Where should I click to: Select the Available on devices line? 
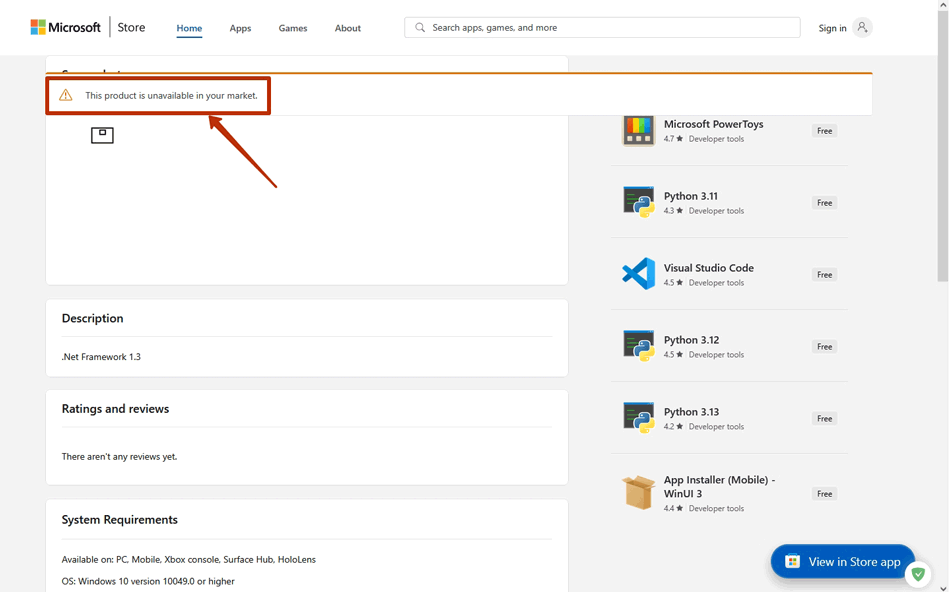(188, 560)
